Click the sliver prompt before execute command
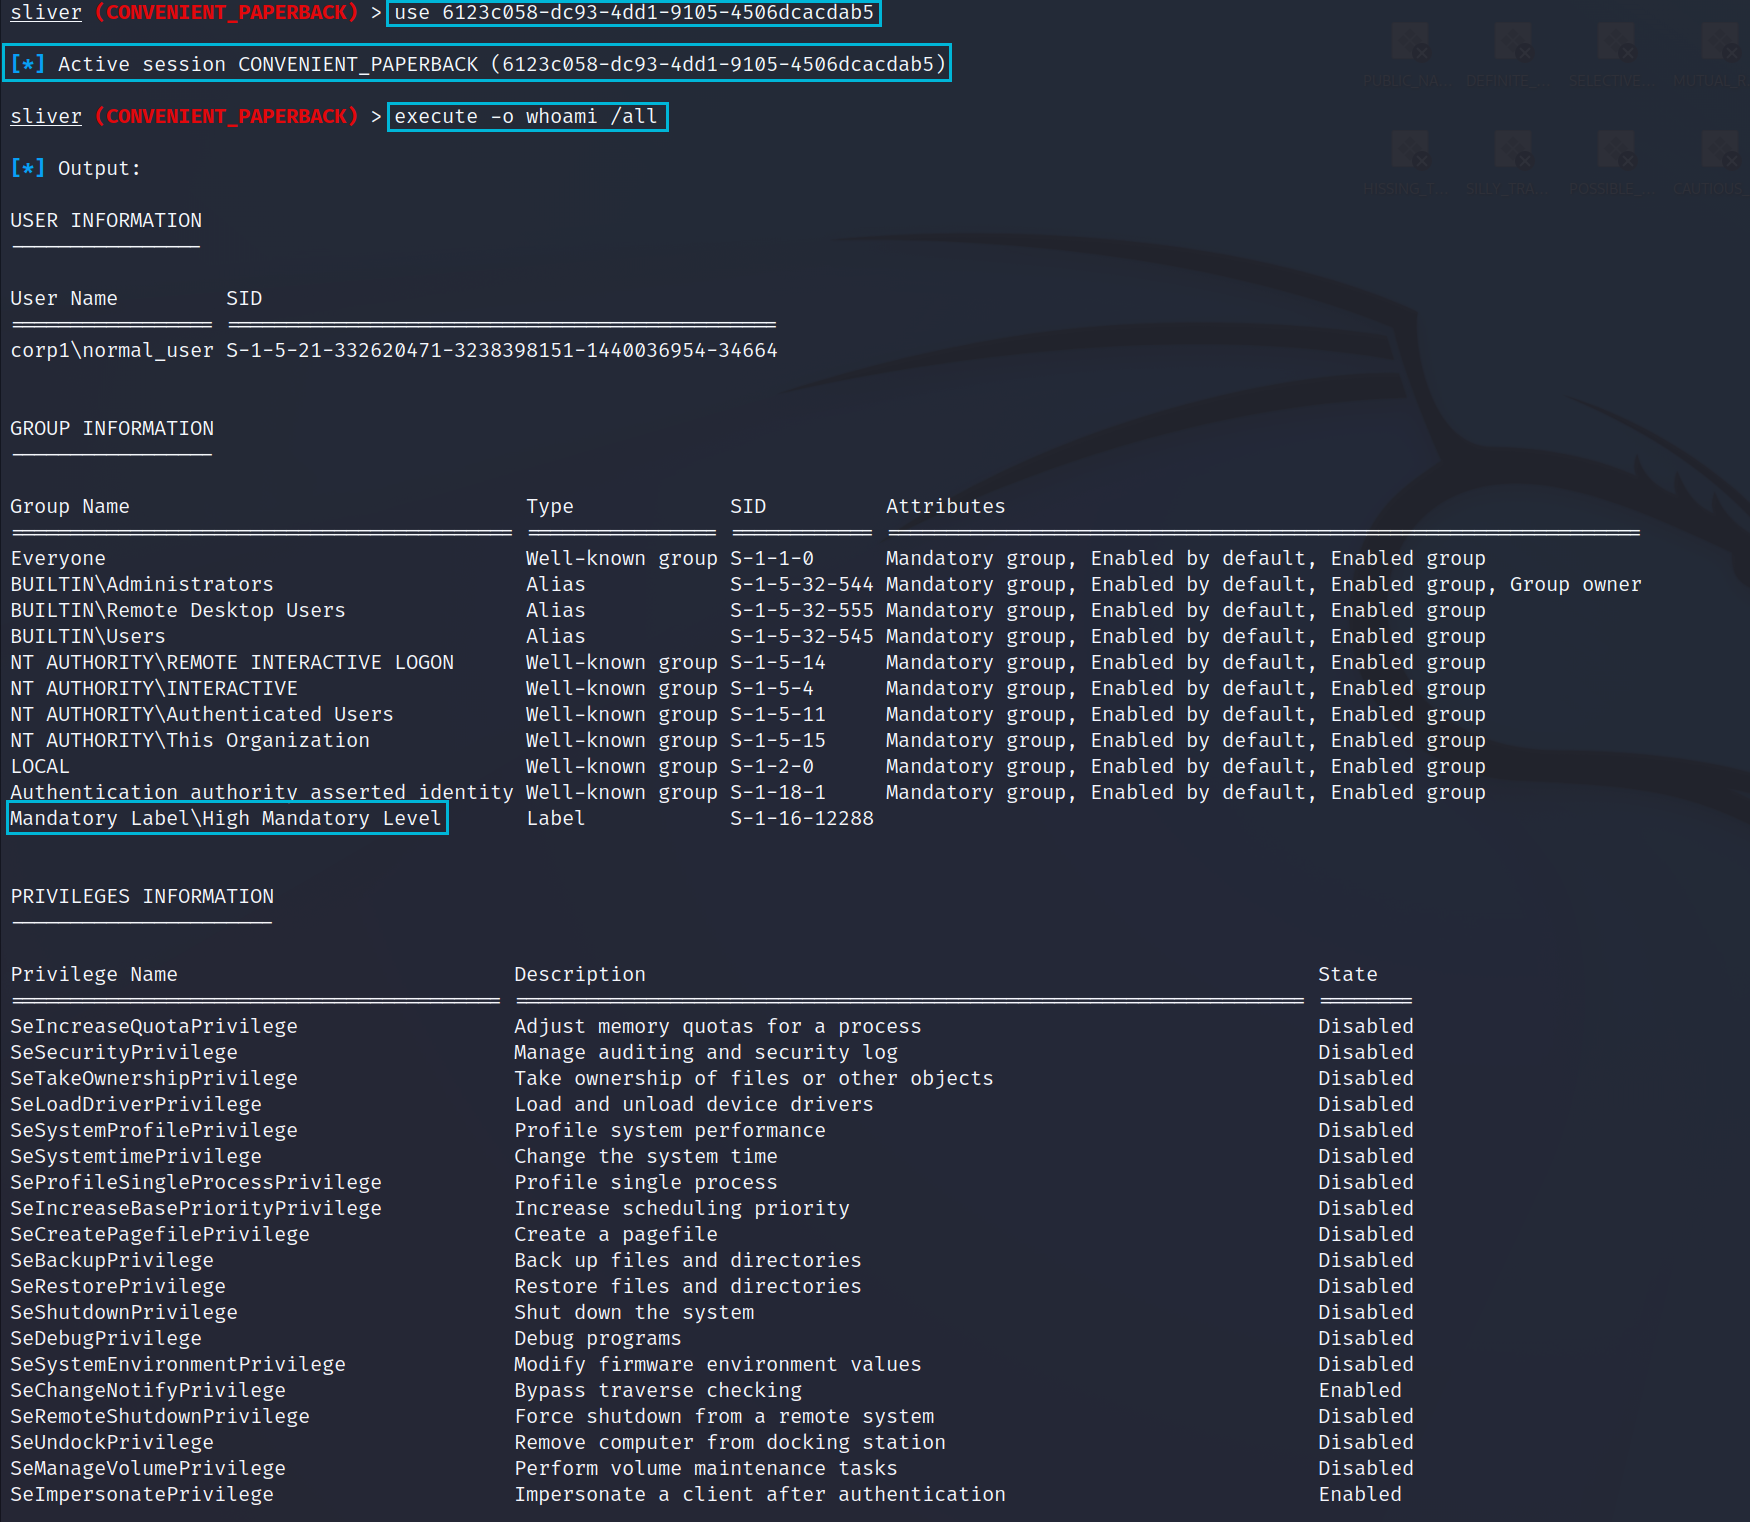The height and width of the screenshot is (1522, 1750). (46, 117)
